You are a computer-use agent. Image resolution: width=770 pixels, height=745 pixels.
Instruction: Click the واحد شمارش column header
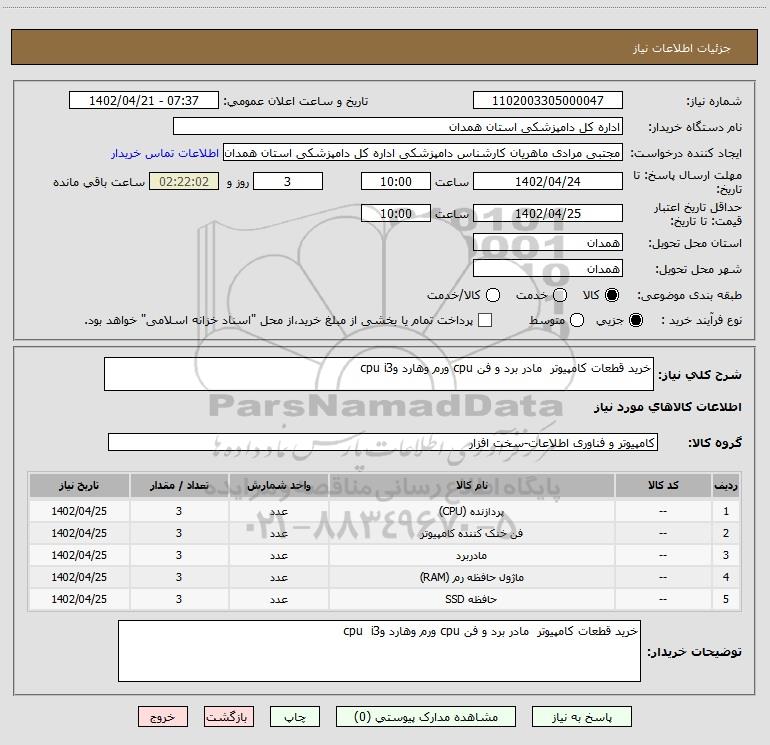pos(278,486)
